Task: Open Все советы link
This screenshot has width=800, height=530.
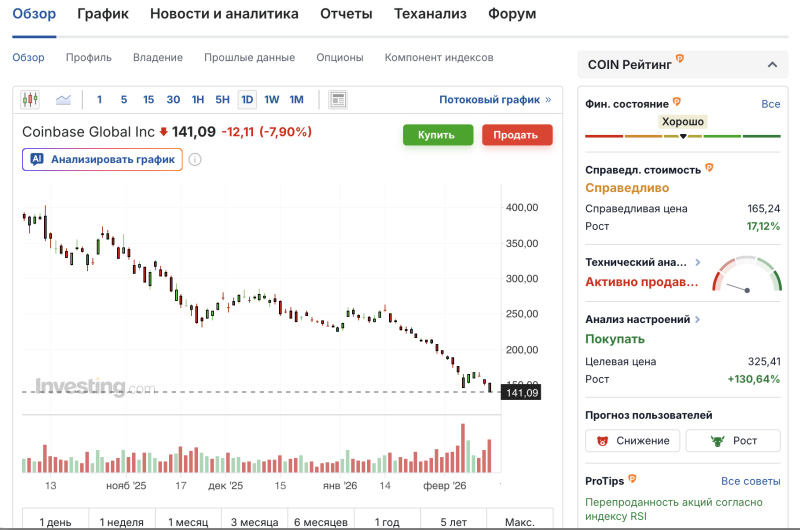Action: 751,481
